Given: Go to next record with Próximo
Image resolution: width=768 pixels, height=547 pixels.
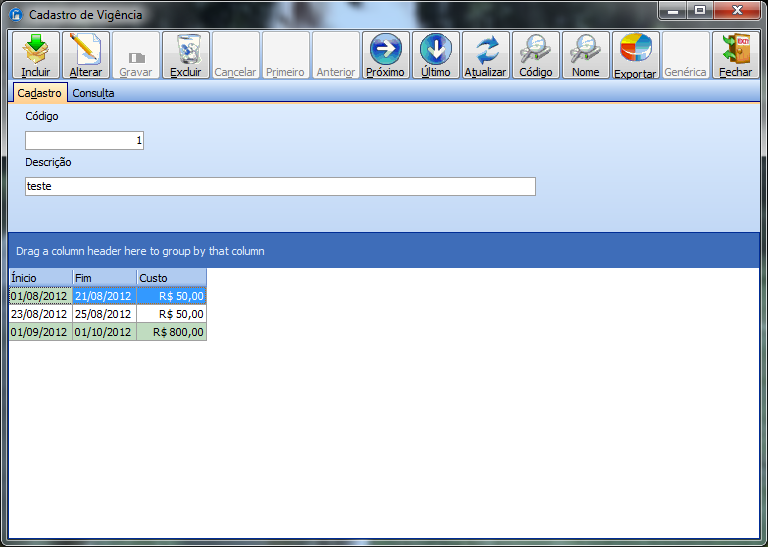Looking at the screenshot, I should (385, 49).
